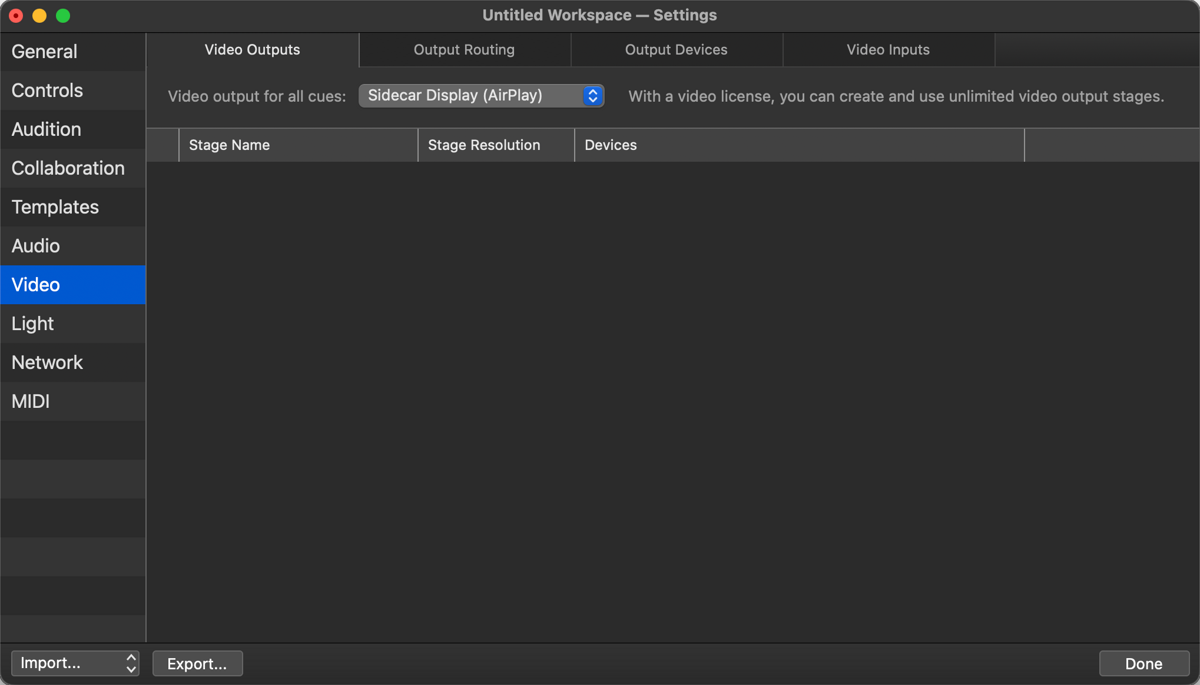Select the Video sidebar item

(73, 285)
